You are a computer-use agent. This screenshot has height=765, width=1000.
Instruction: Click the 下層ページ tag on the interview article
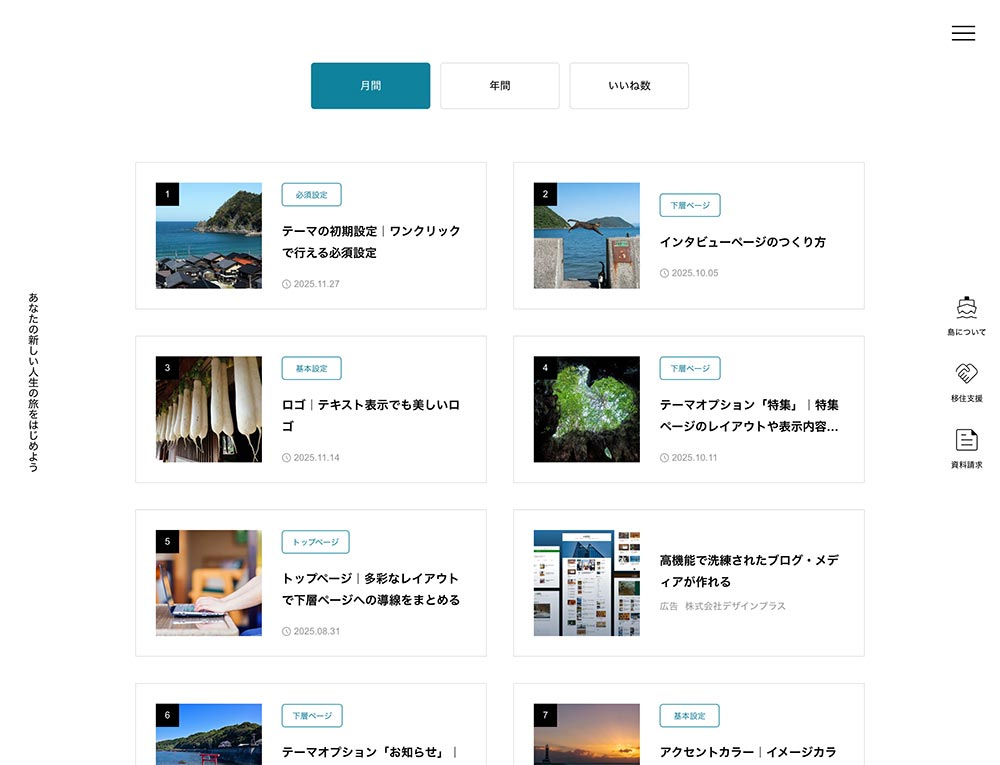click(x=690, y=205)
